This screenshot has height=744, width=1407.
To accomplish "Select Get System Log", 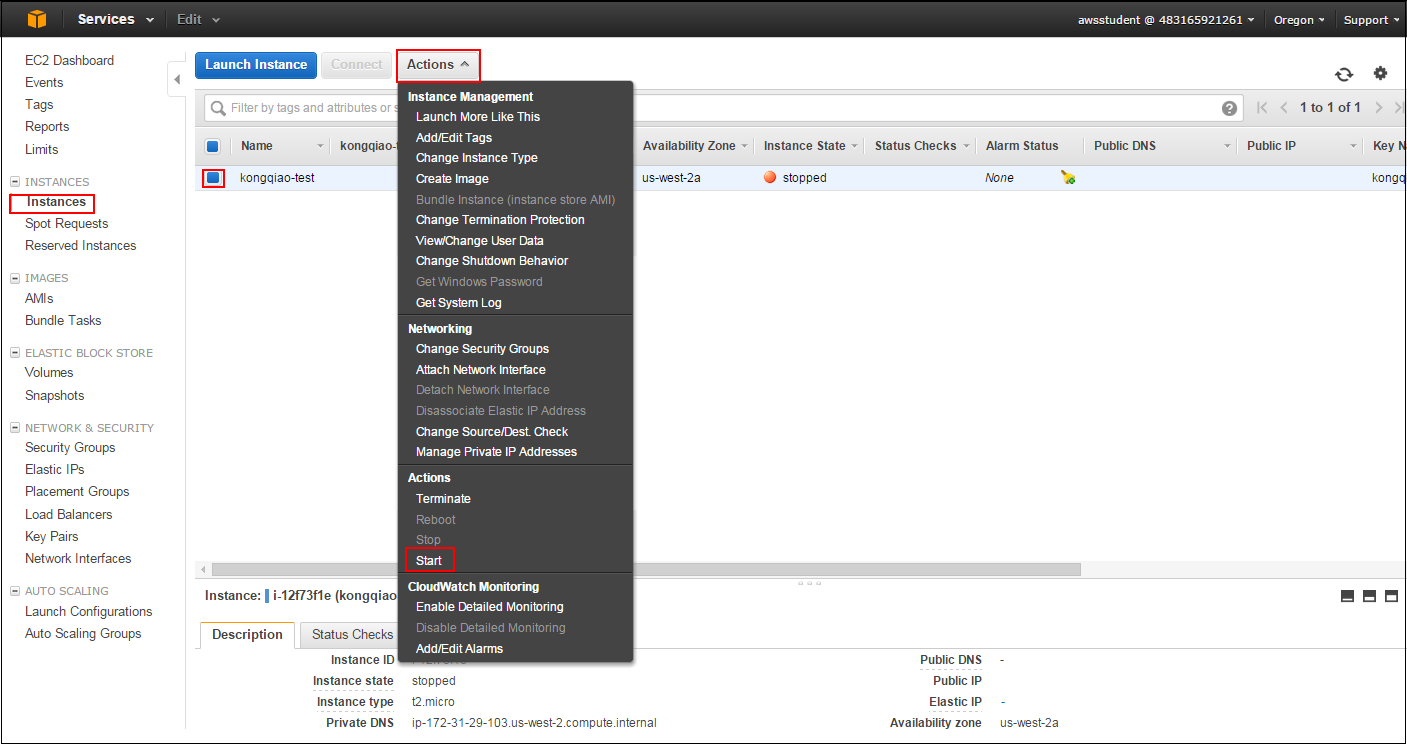I will [x=459, y=303].
